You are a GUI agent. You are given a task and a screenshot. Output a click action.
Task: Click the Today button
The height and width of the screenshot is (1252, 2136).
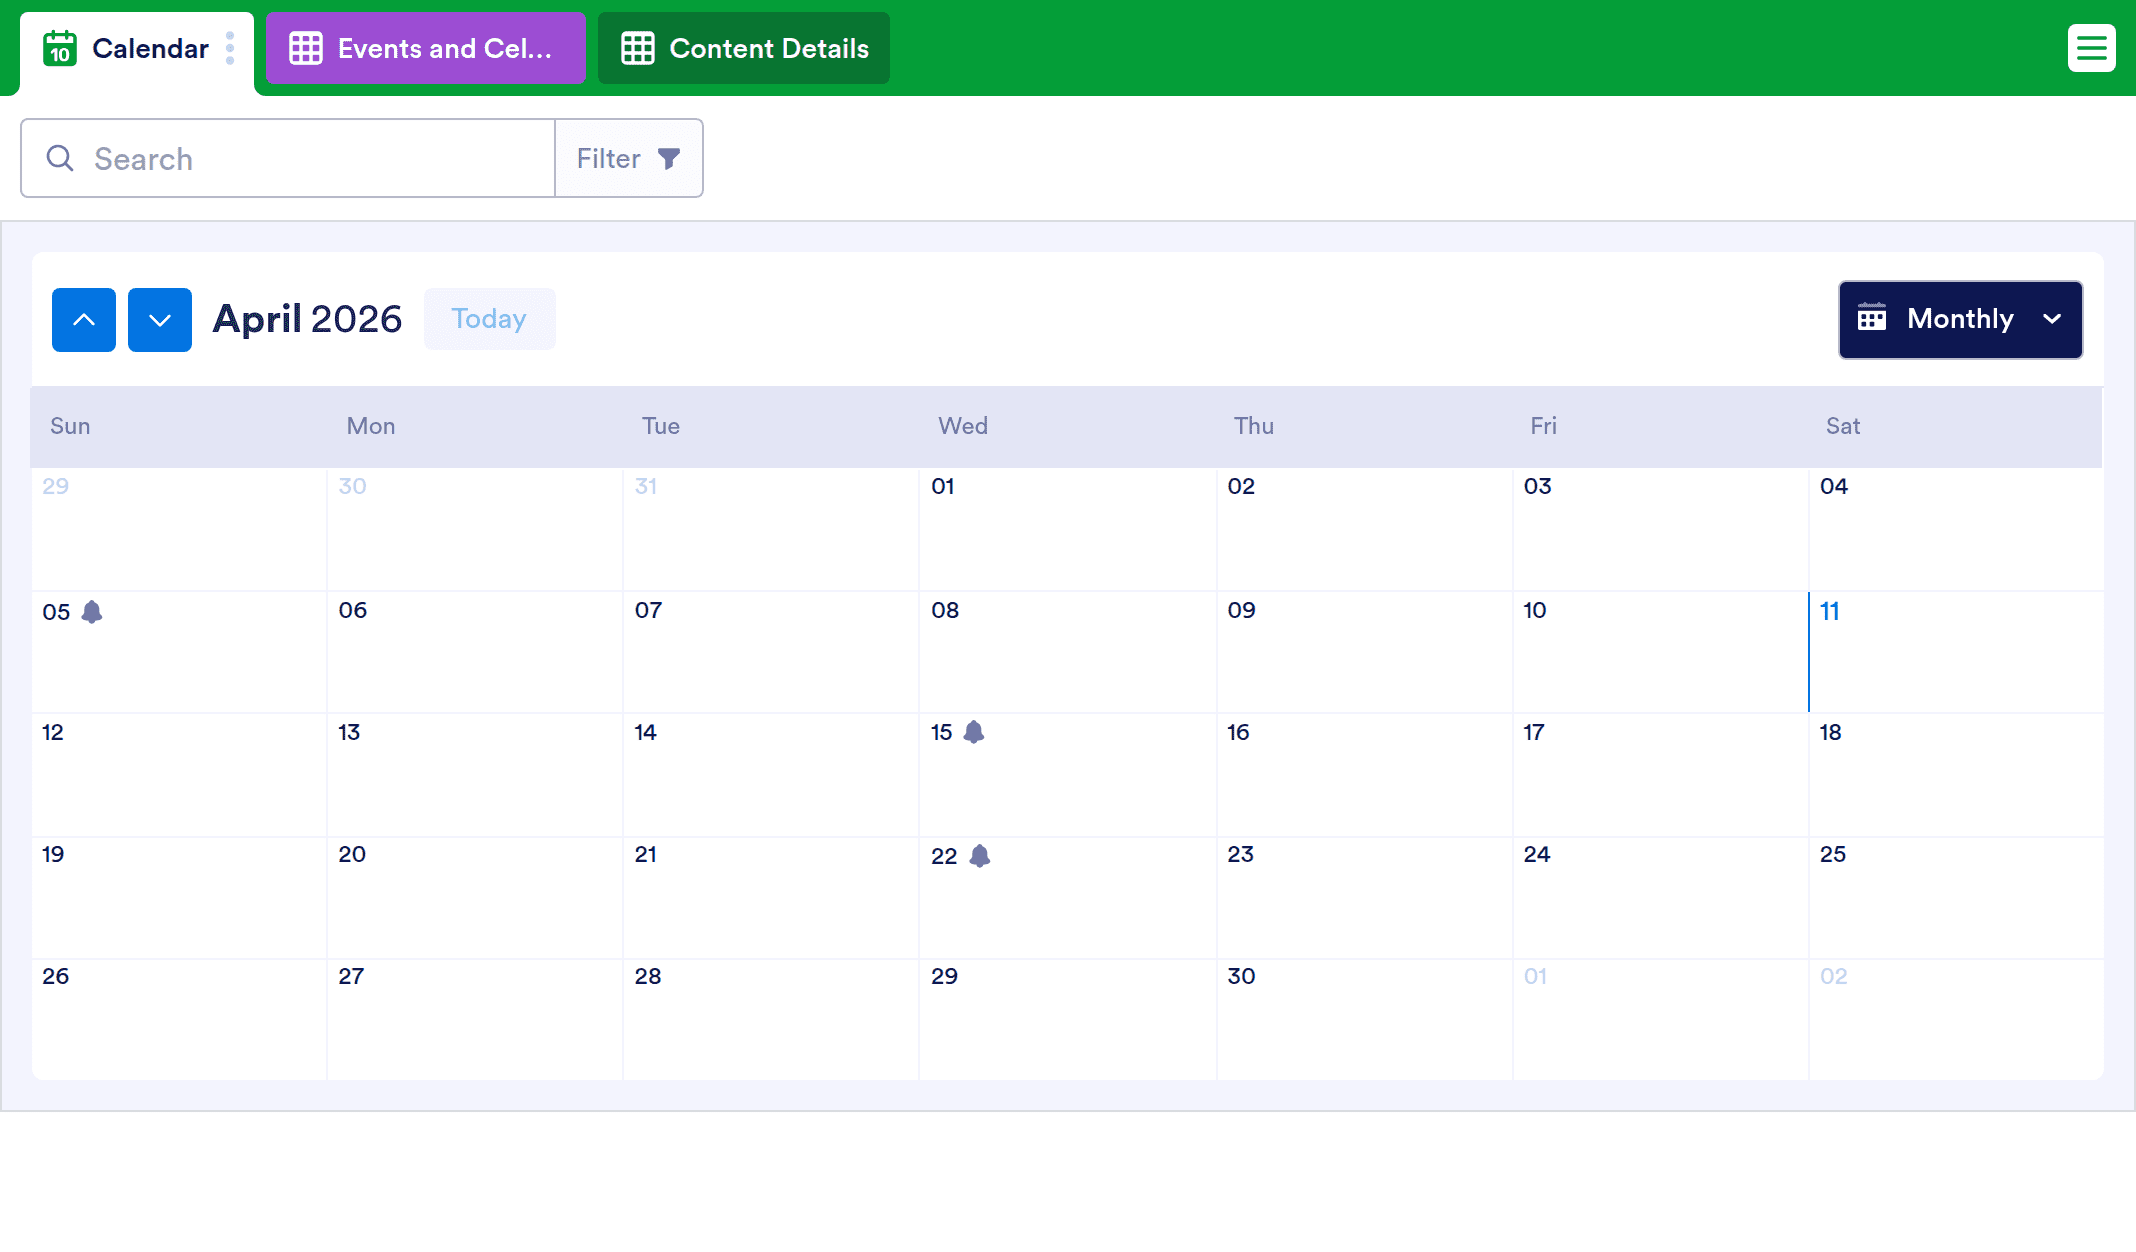pos(489,319)
